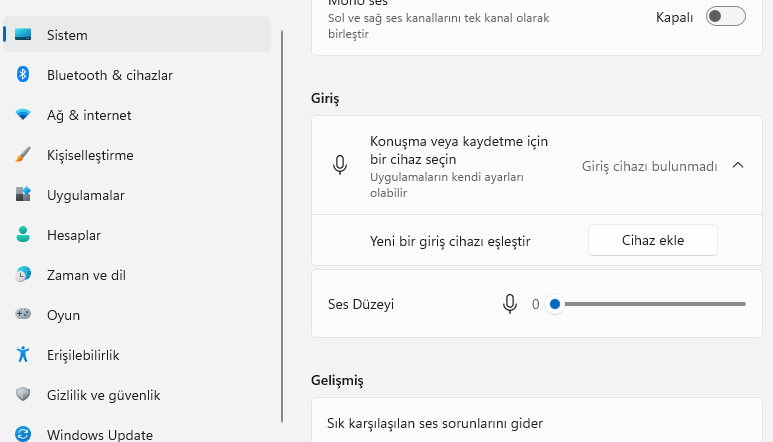Toggle the Mono ses switch
This screenshot has width=773, height=442.
coord(725,17)
